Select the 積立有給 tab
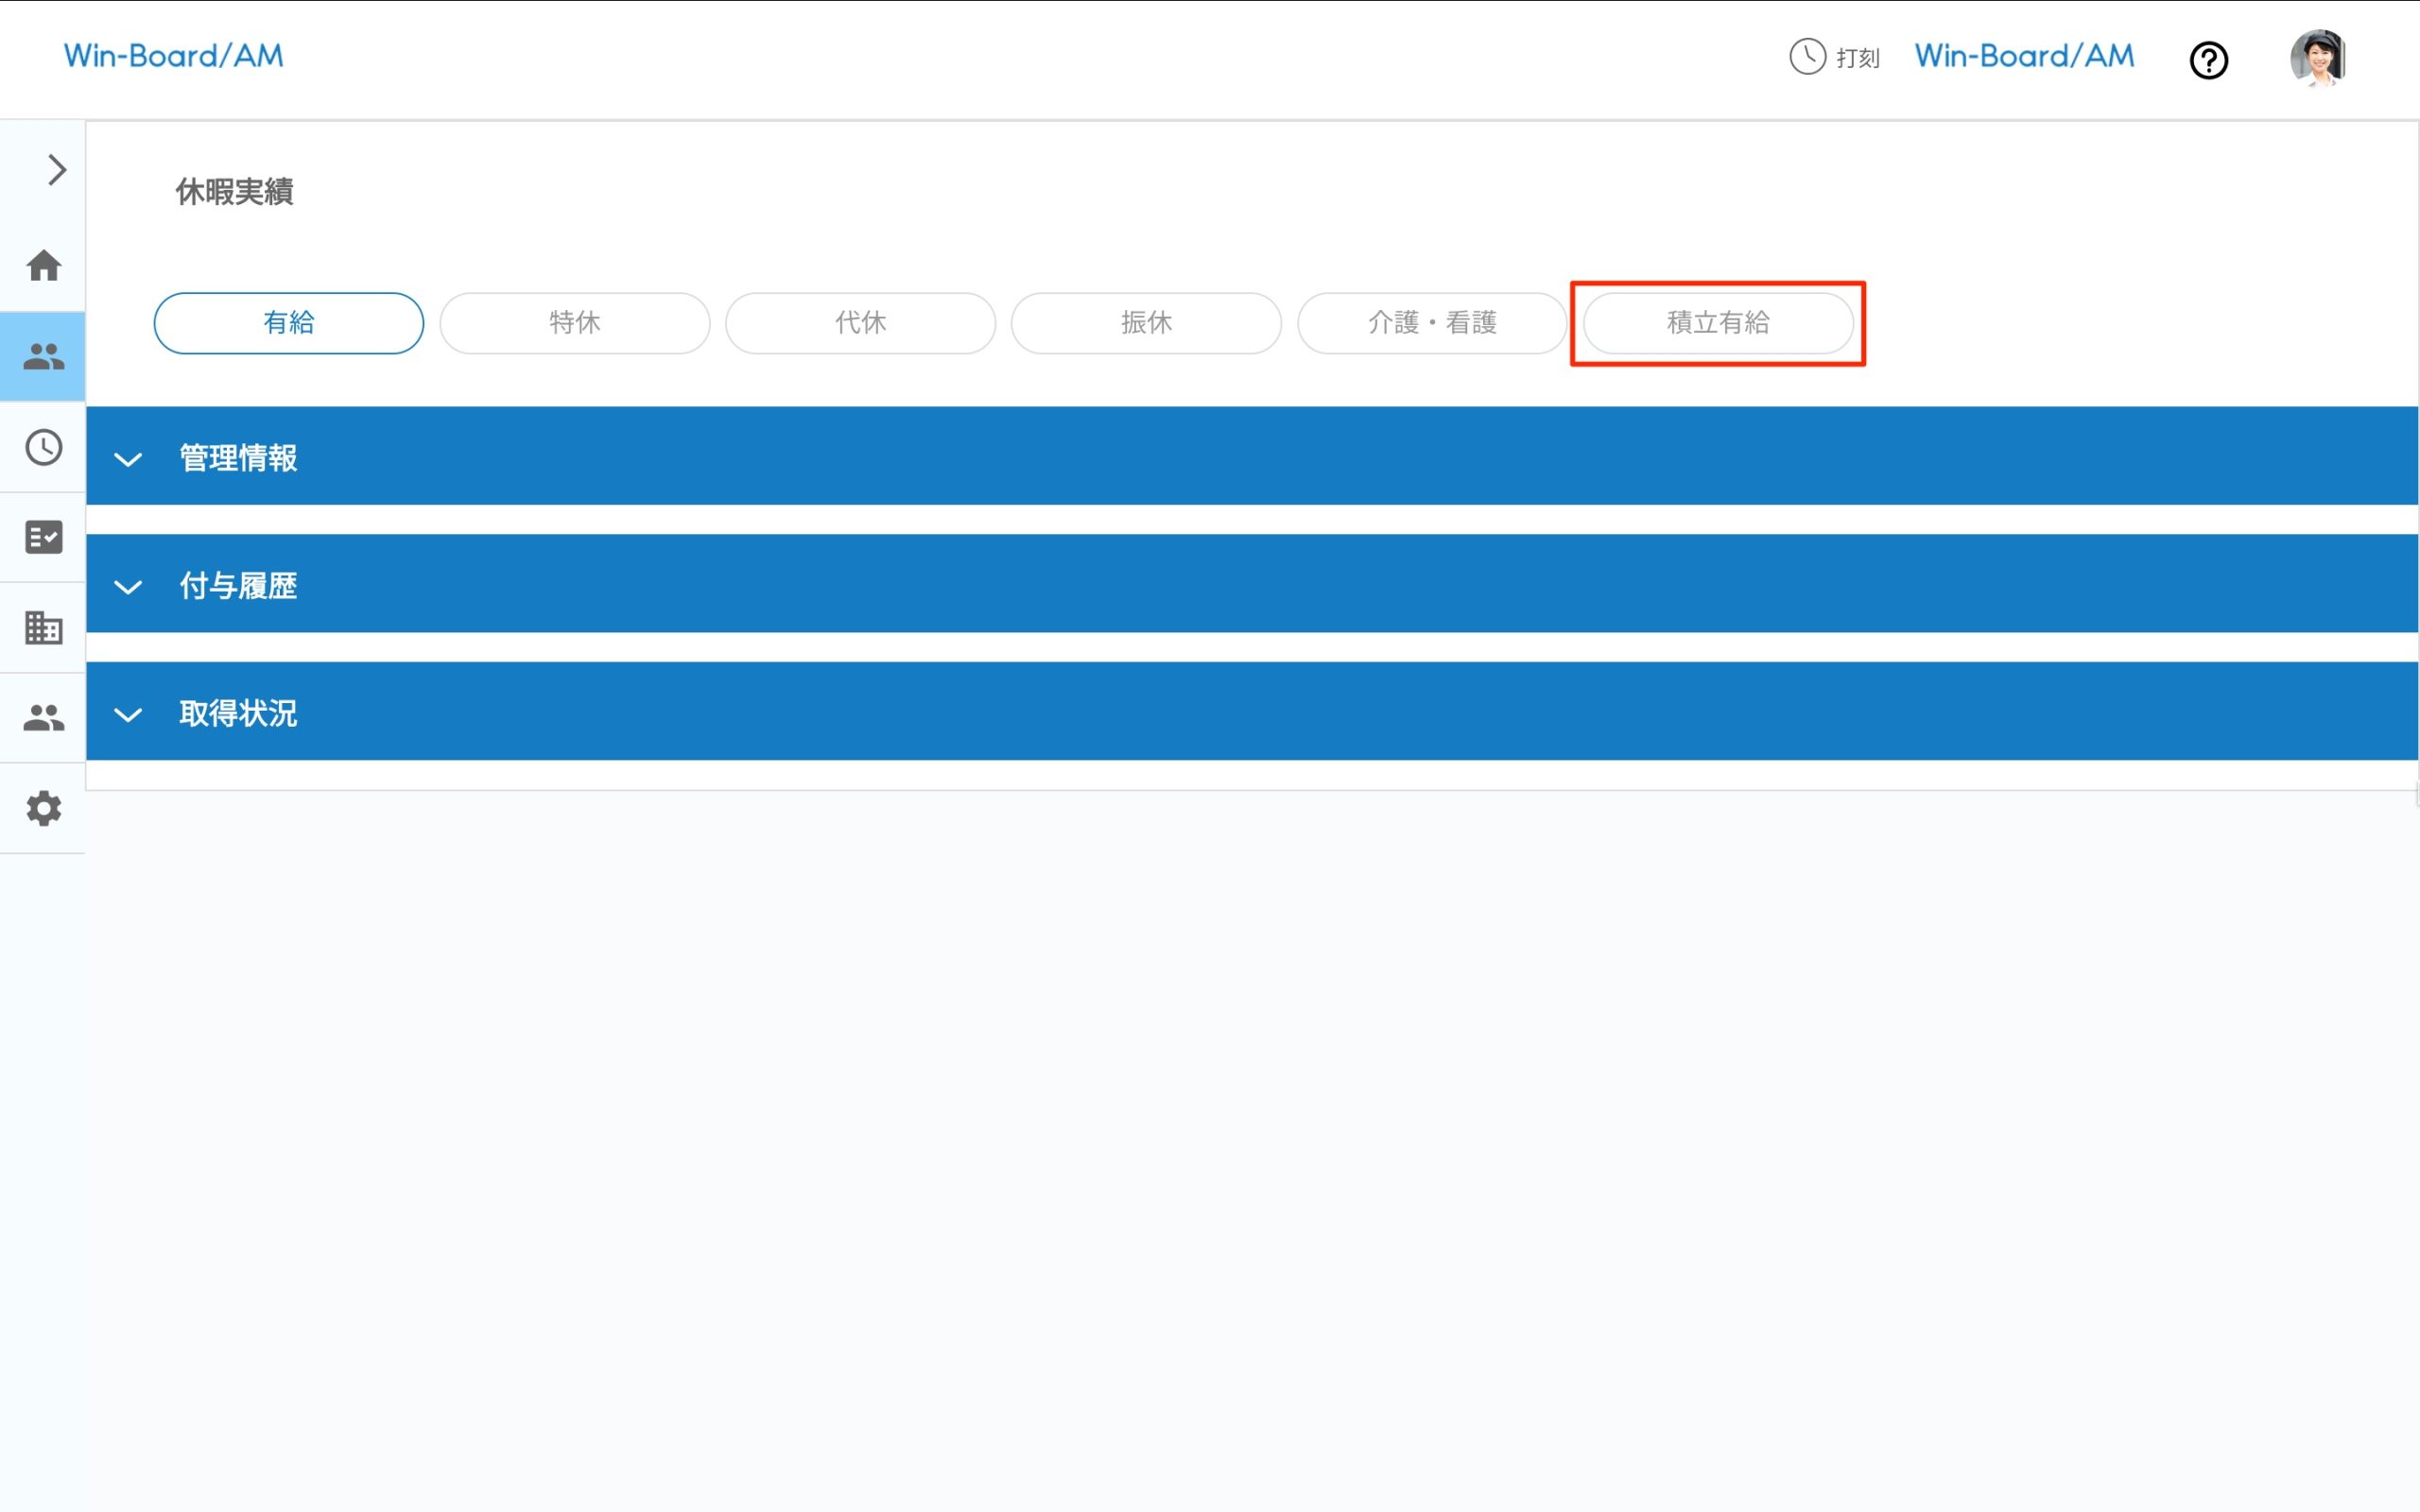The image size is (2420, 1512). point(1717,323)
